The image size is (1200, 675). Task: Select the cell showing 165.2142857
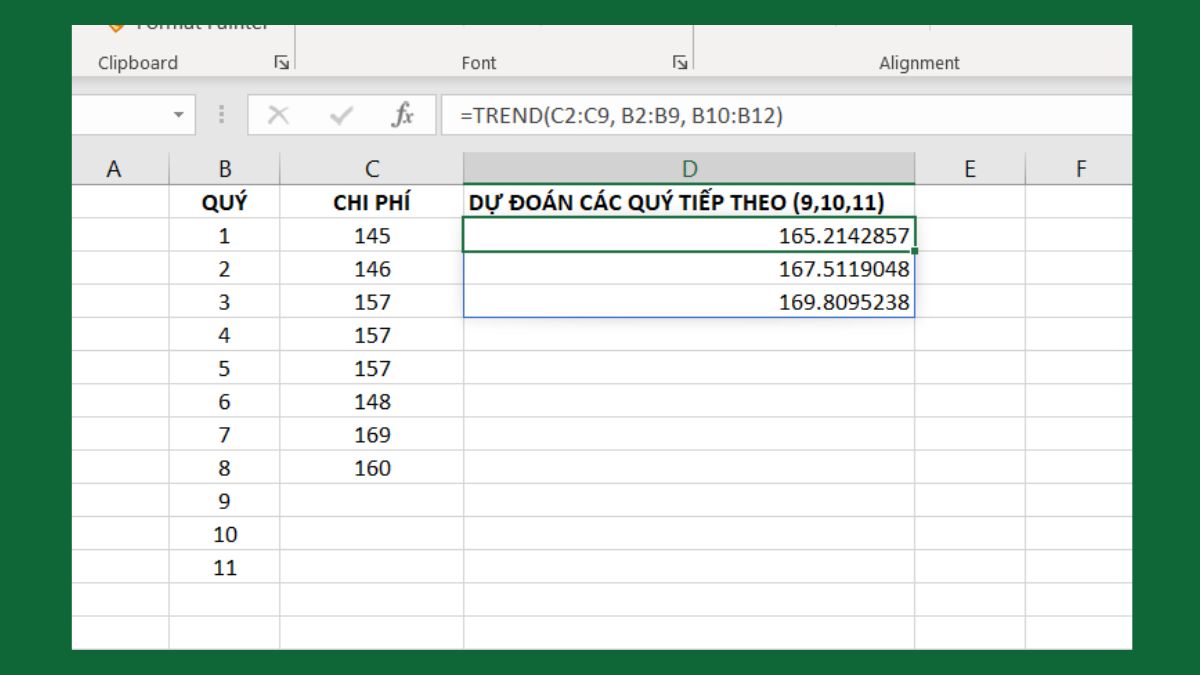click(x=688, y=235)
